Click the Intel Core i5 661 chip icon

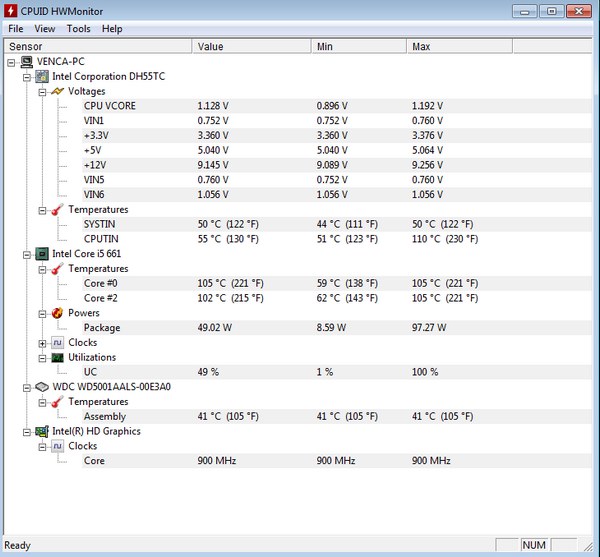[x=42, y=254]
